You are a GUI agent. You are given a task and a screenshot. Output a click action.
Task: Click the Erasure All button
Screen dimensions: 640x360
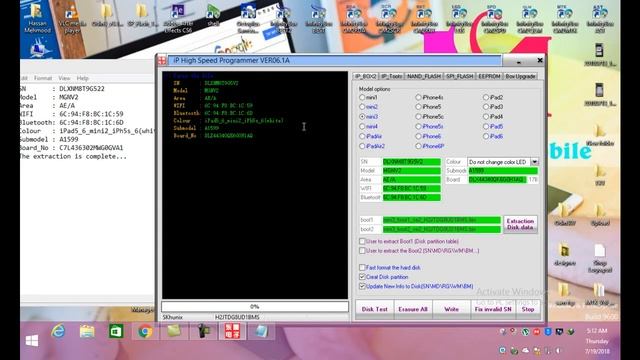click(x=413, y=309)
